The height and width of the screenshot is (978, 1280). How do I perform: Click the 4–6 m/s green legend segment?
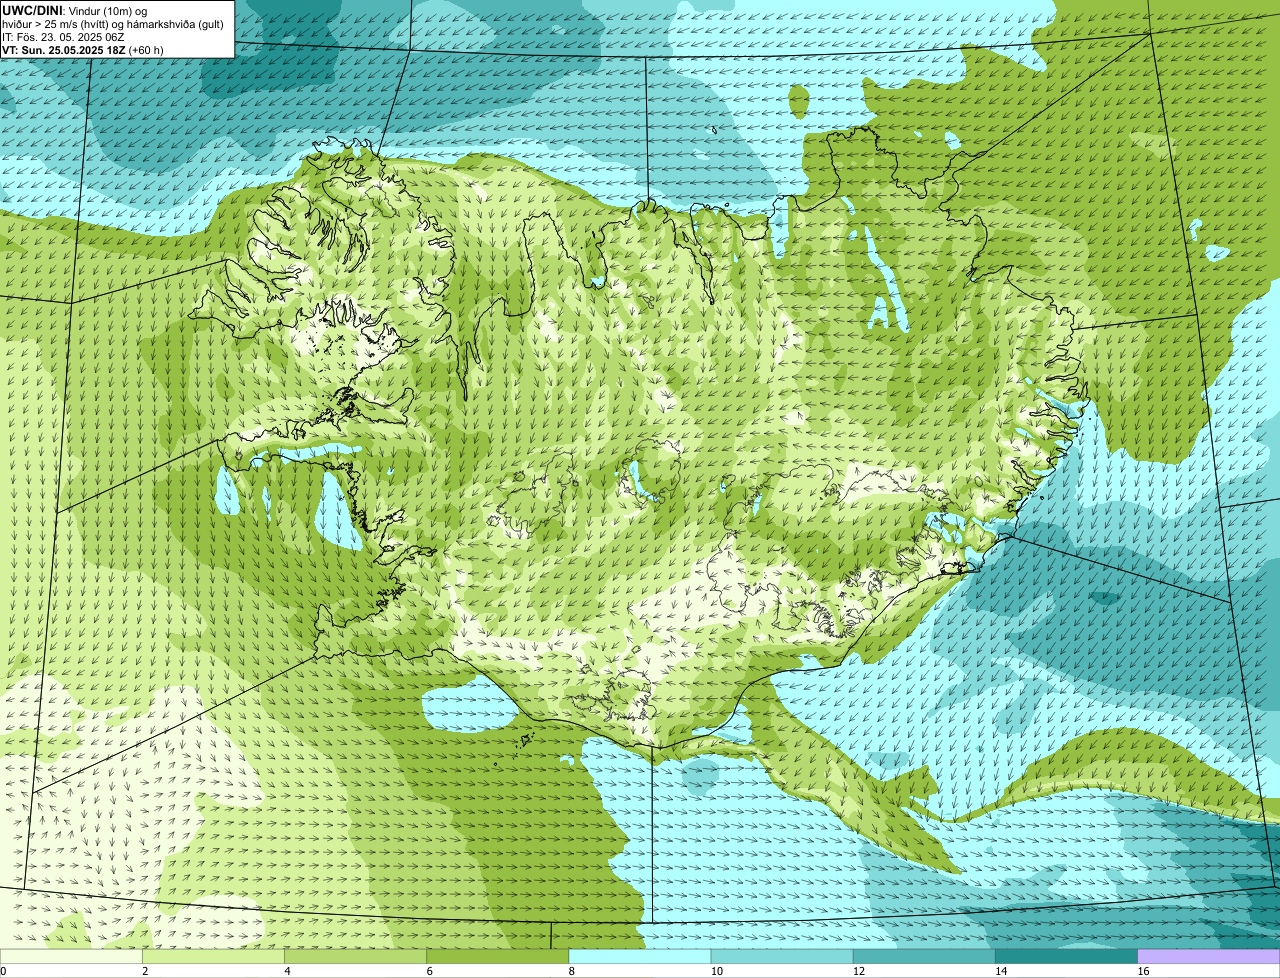click(x=355, y=956)
